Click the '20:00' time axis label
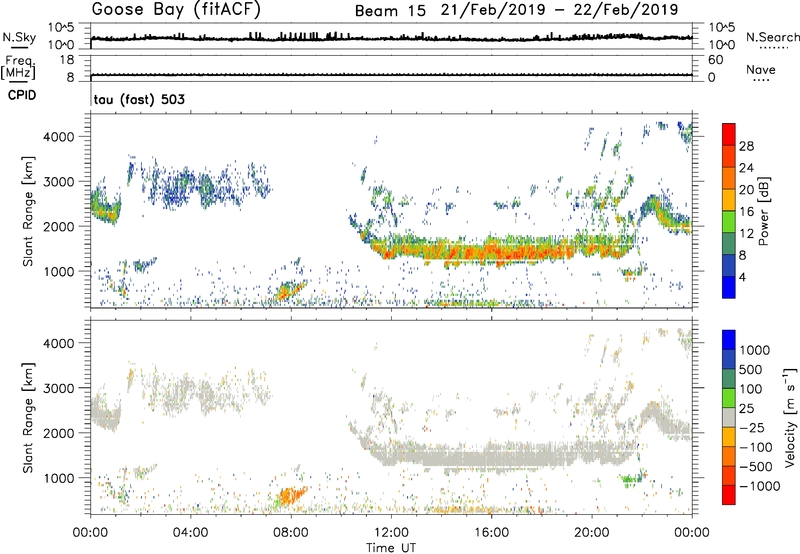This screenshot has width=800, height=554. [592, 533]
